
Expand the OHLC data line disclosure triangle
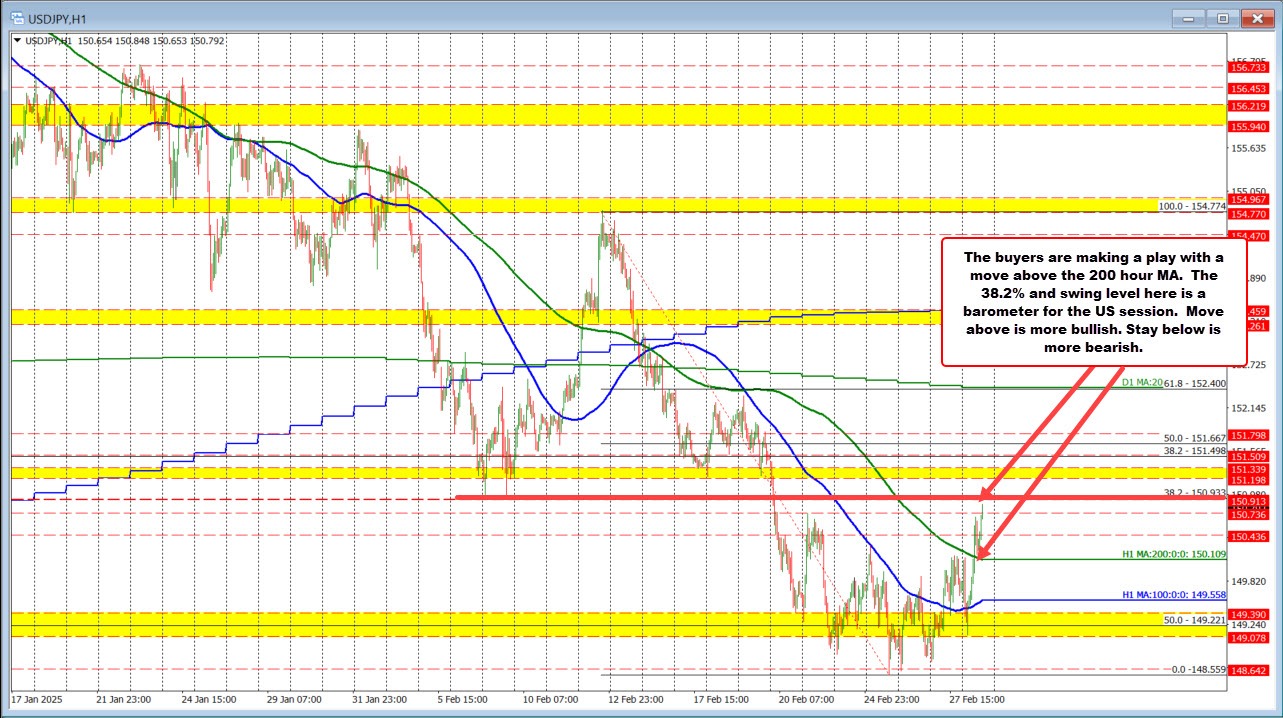pyautogui.click(x=19, y=42)
